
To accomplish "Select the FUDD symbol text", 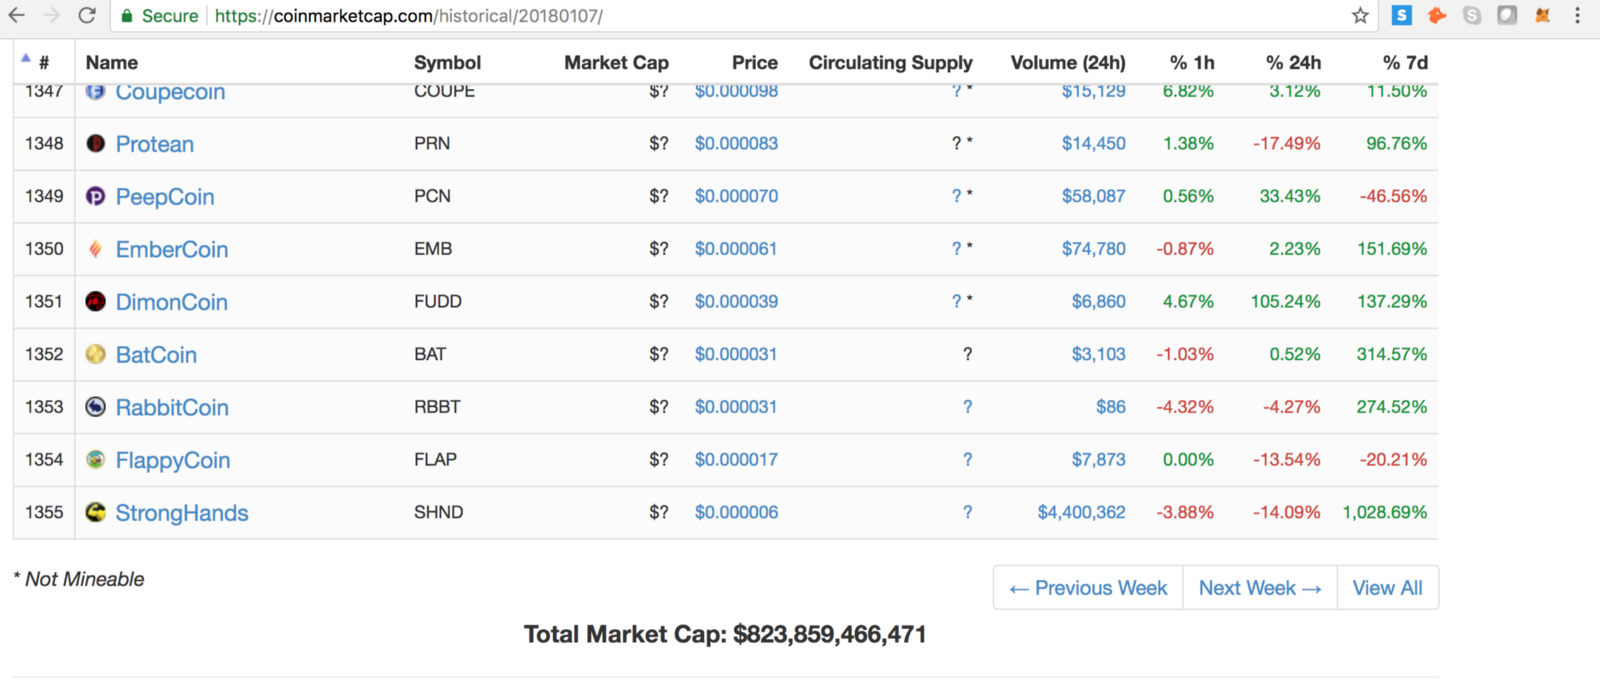I will coord(438,301).
